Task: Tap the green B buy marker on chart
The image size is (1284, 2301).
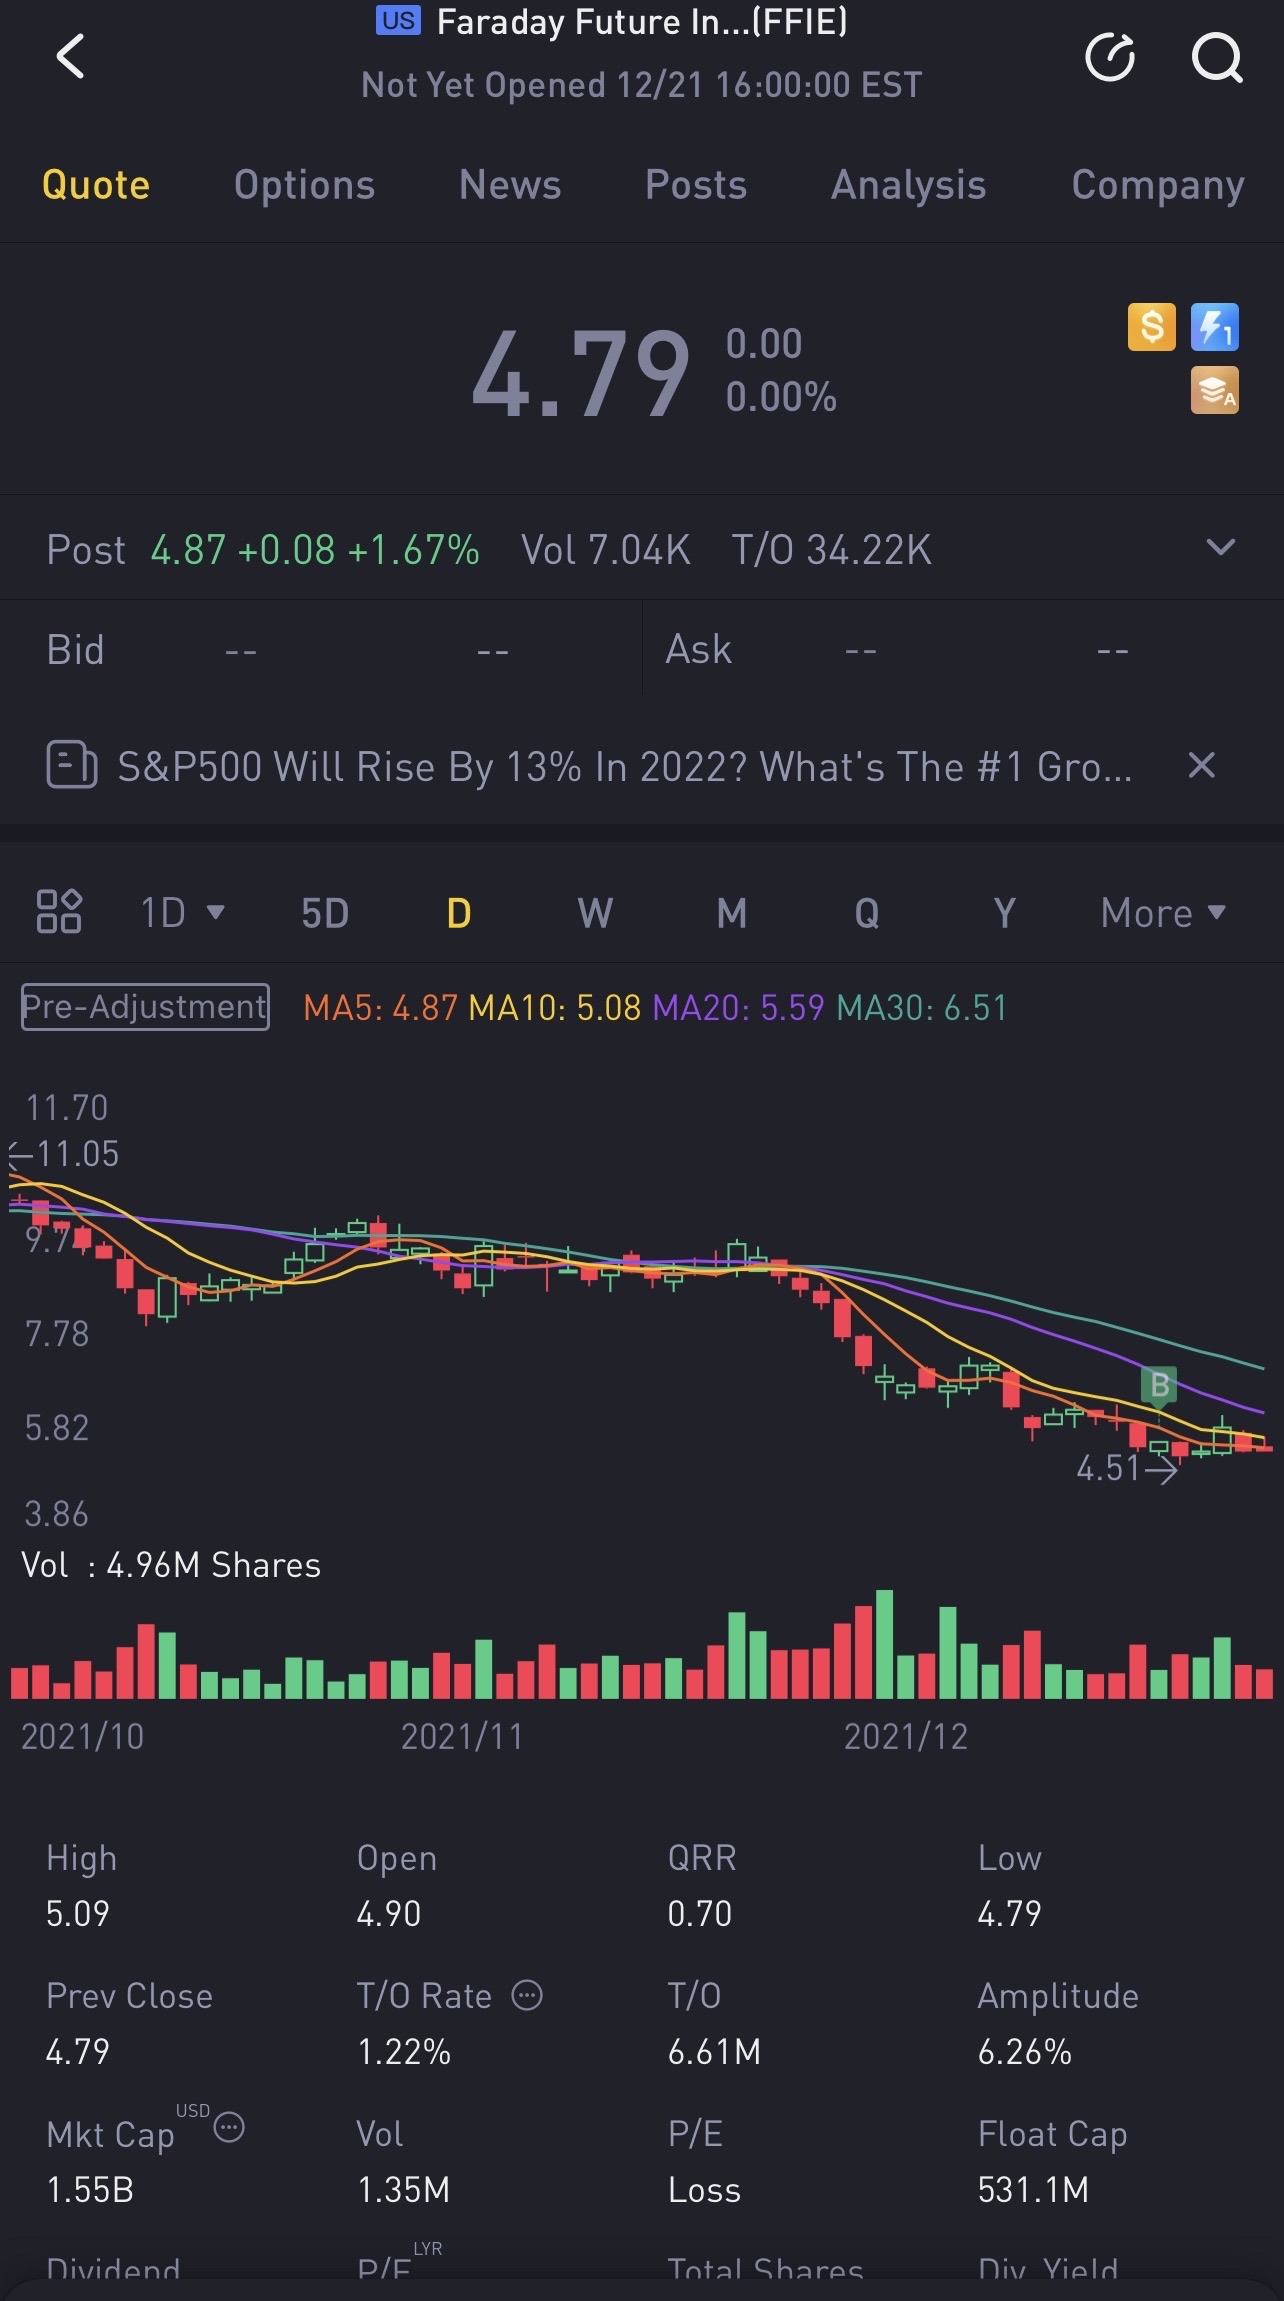Action: [x=1159, y=1385]
